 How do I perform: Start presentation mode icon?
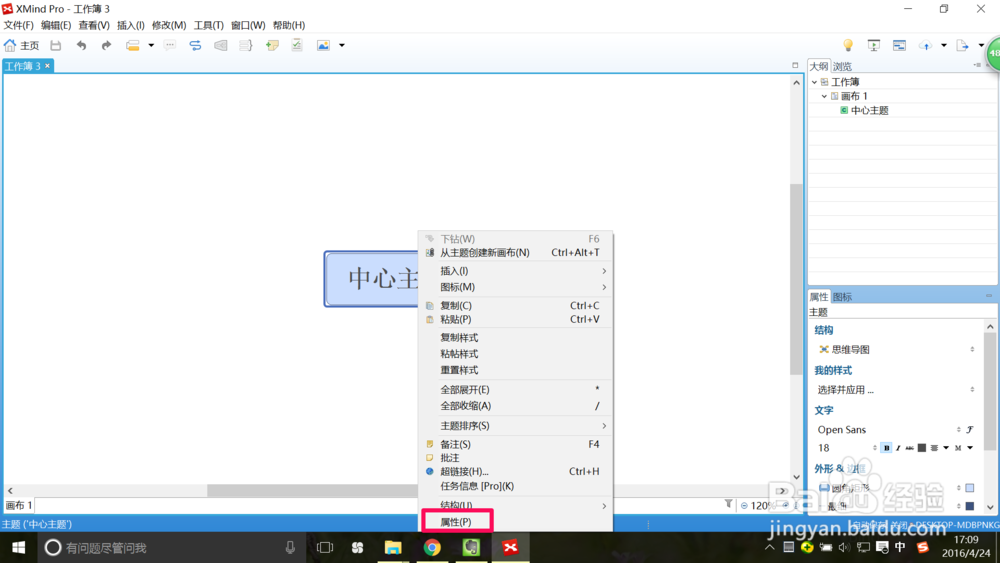(874, 45)
